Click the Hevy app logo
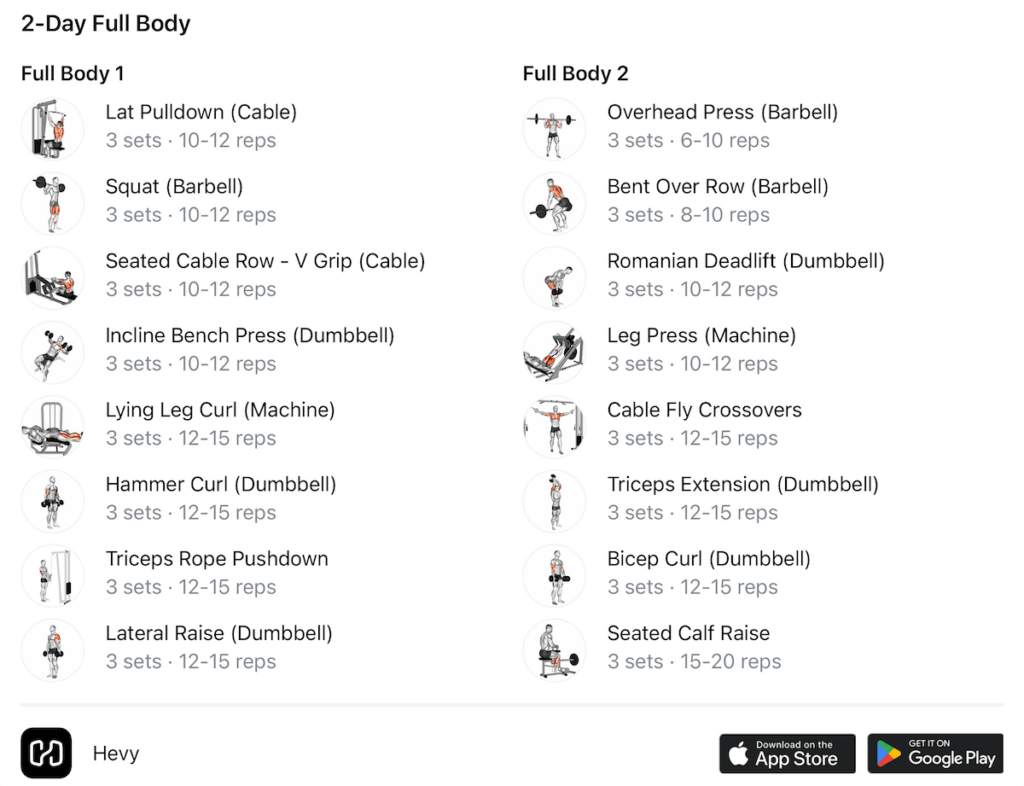 click(46, 753)
